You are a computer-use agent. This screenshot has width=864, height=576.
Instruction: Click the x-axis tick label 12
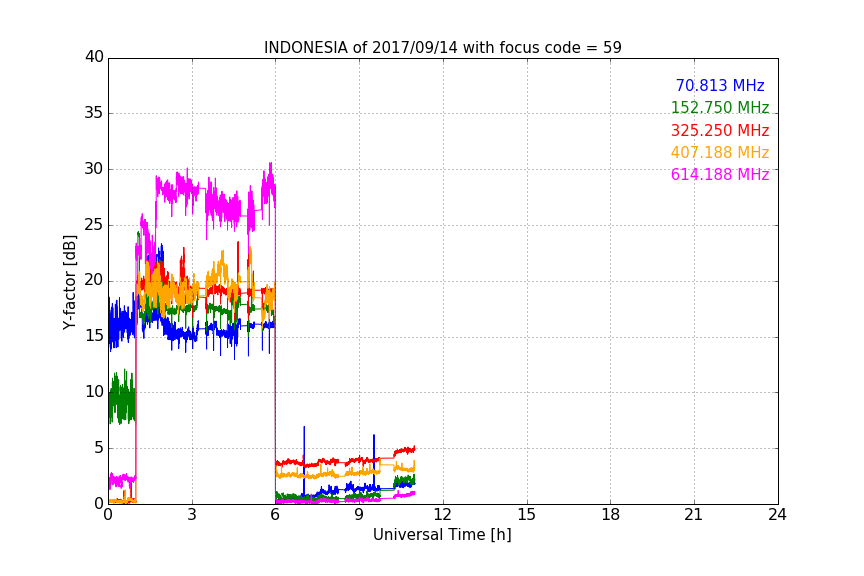pyautogui.click(x=443, y=515)
